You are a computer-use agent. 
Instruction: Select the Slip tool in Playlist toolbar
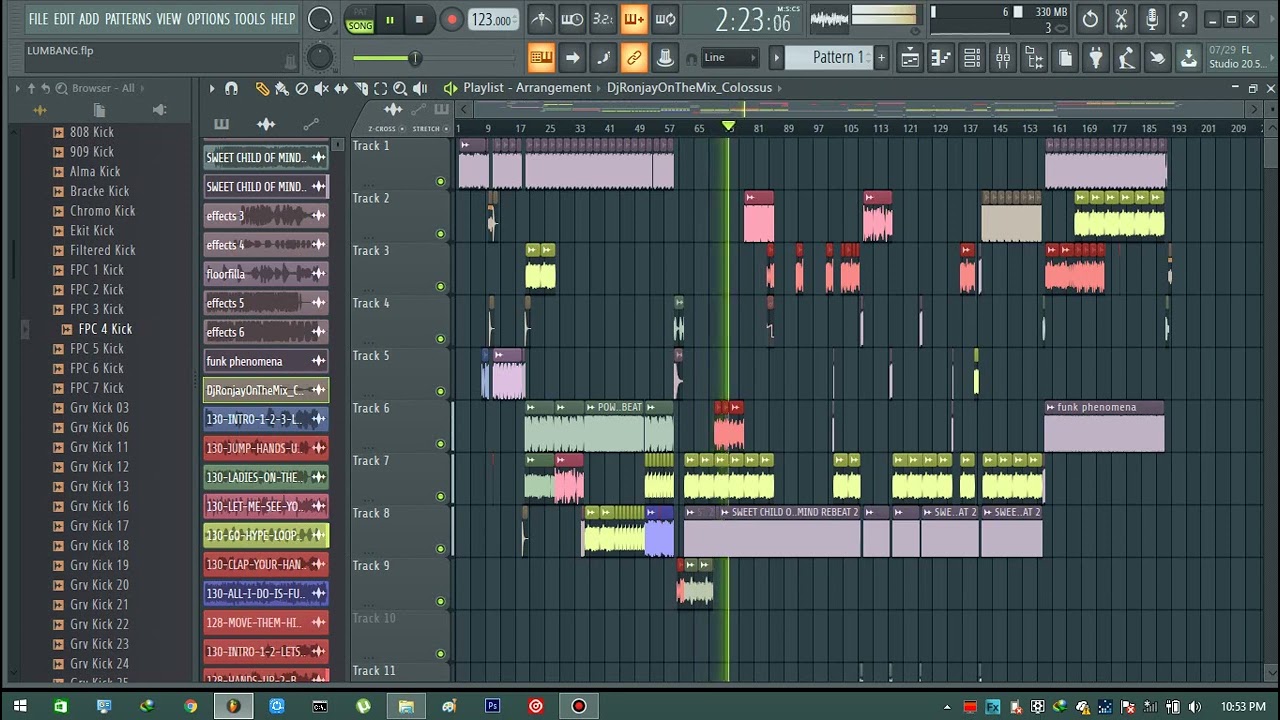[x=341, y=88]
